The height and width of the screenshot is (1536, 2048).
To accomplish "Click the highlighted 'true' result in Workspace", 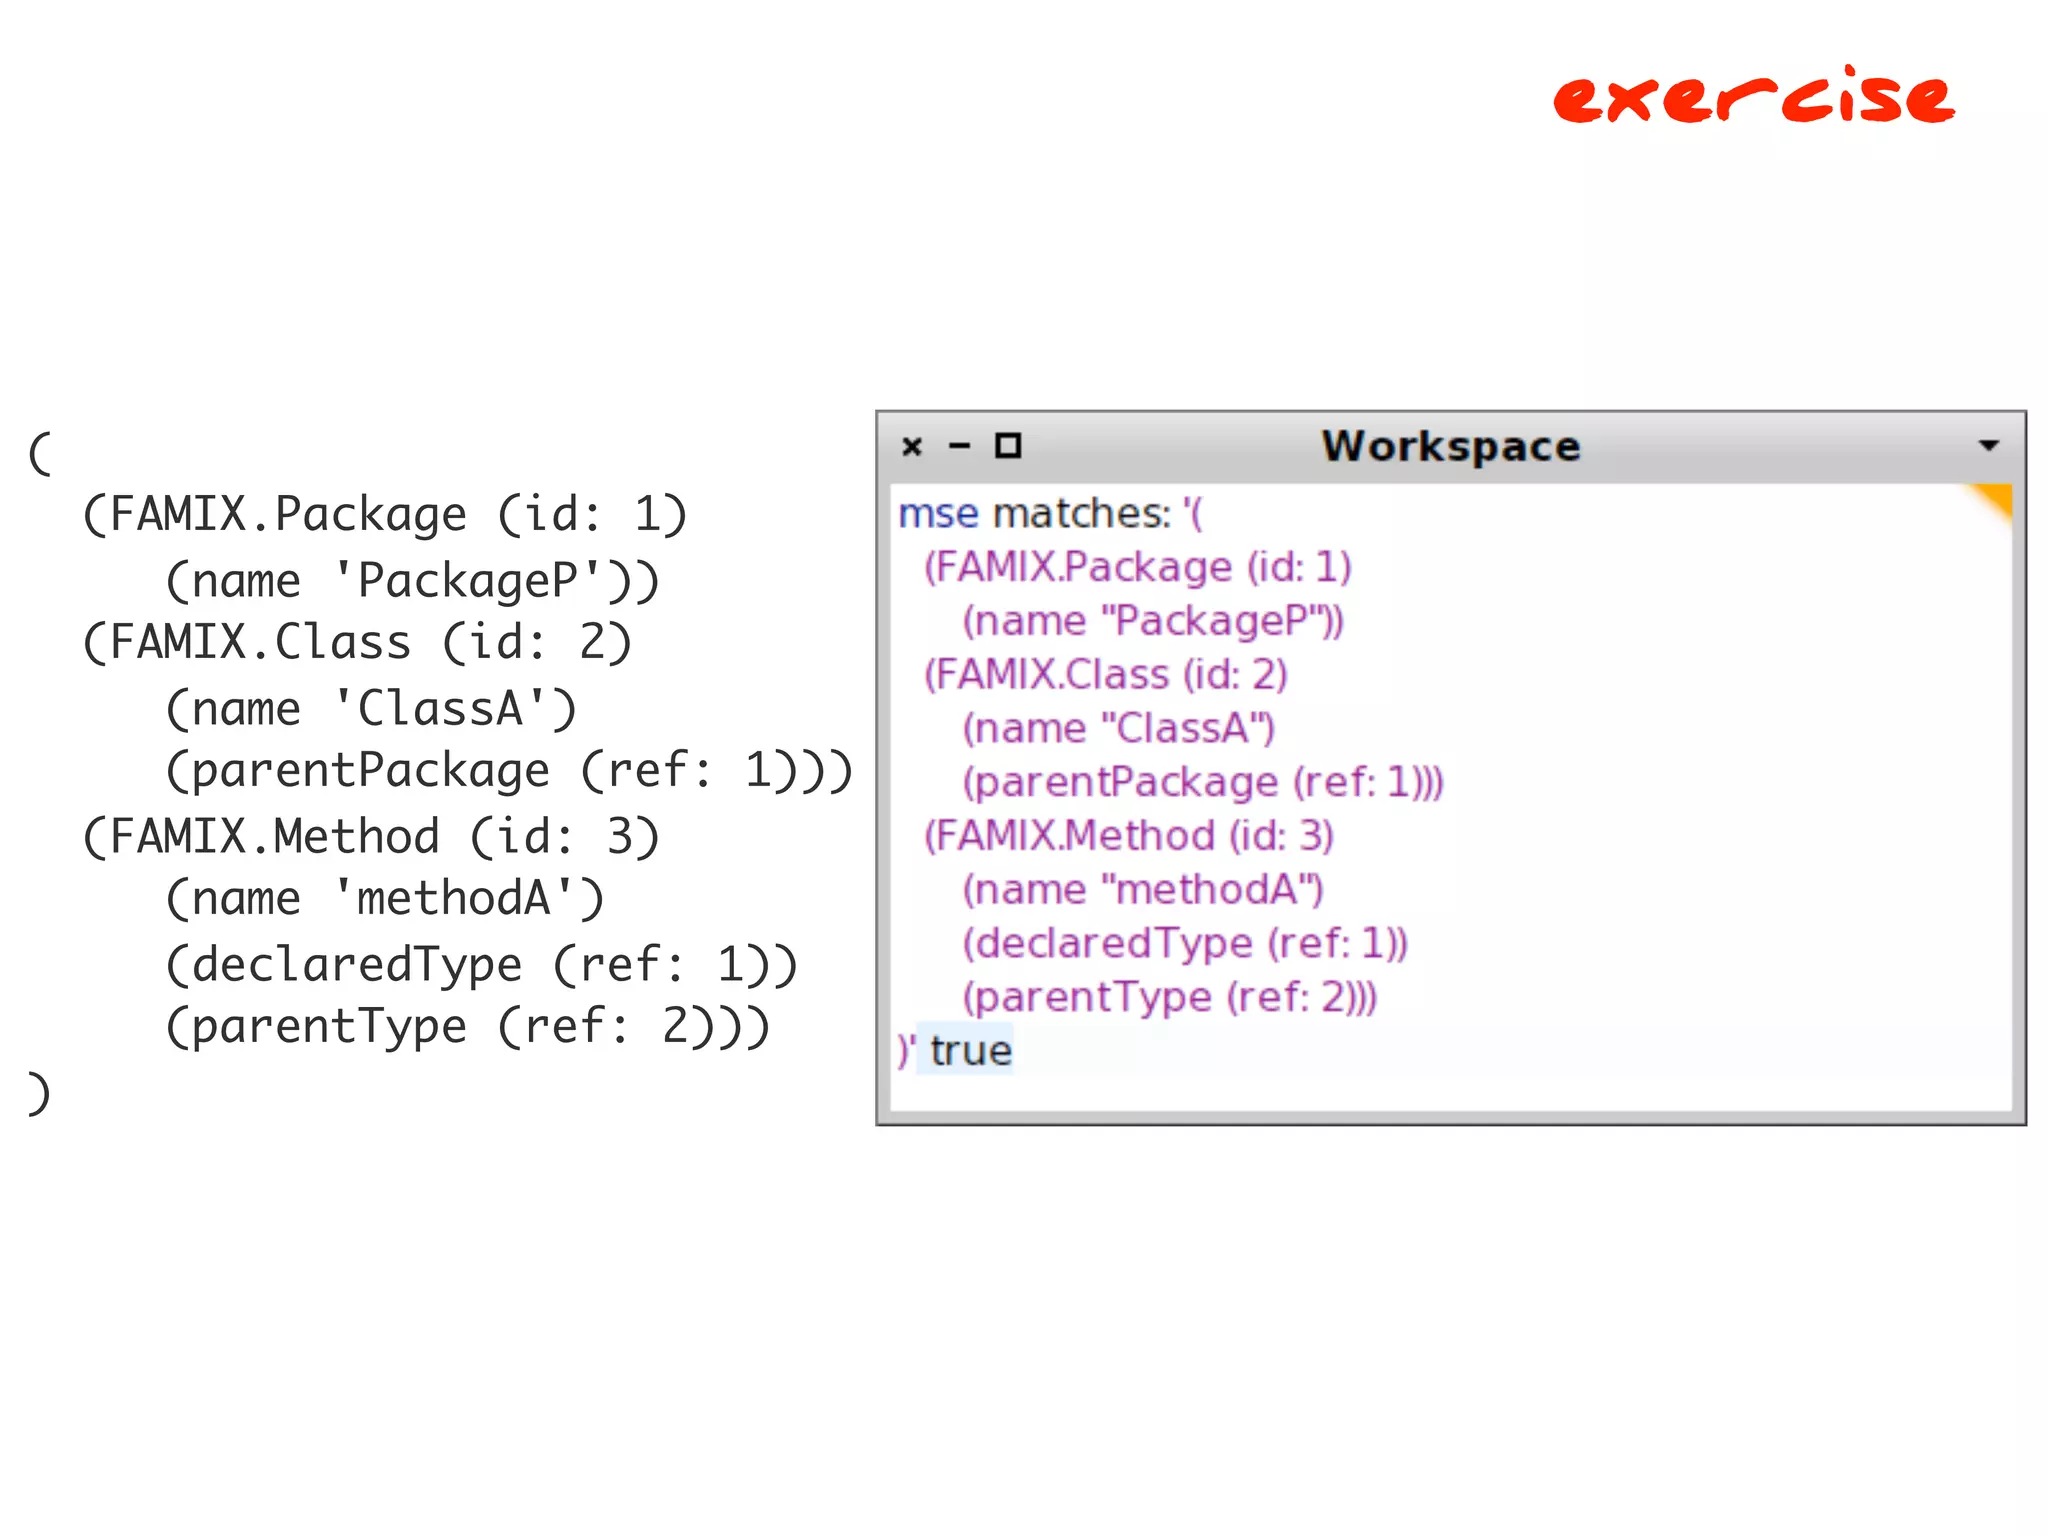I will click(970, 1051).
